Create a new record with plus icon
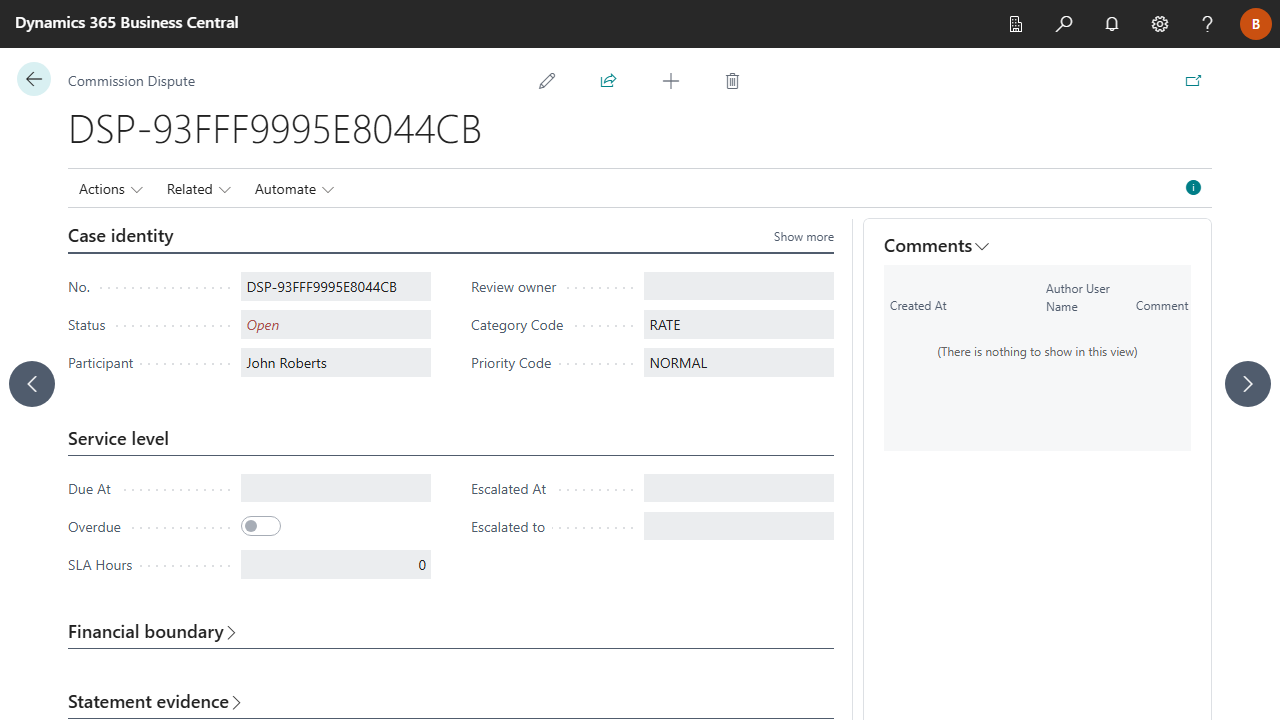Viewport: 1280px width, 720px height. click(671, 81)
